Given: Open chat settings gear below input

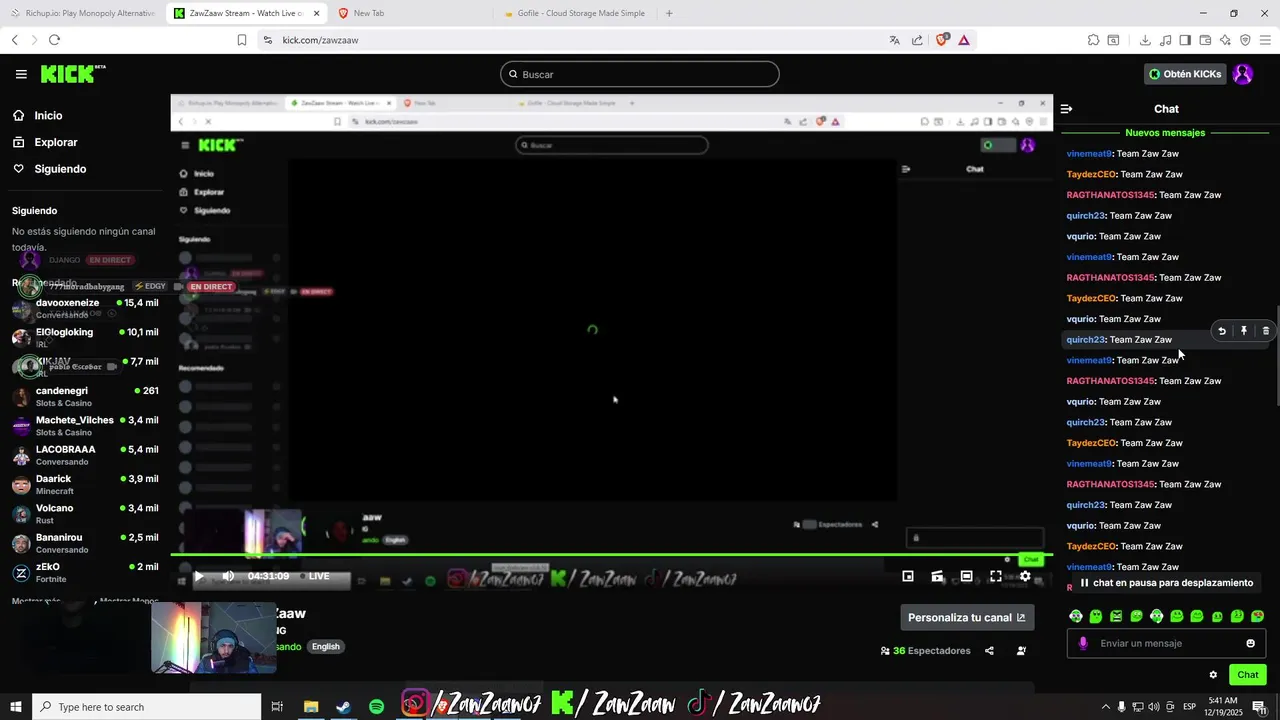Looking at the screenshot, I should click(x=1213, y=675).
